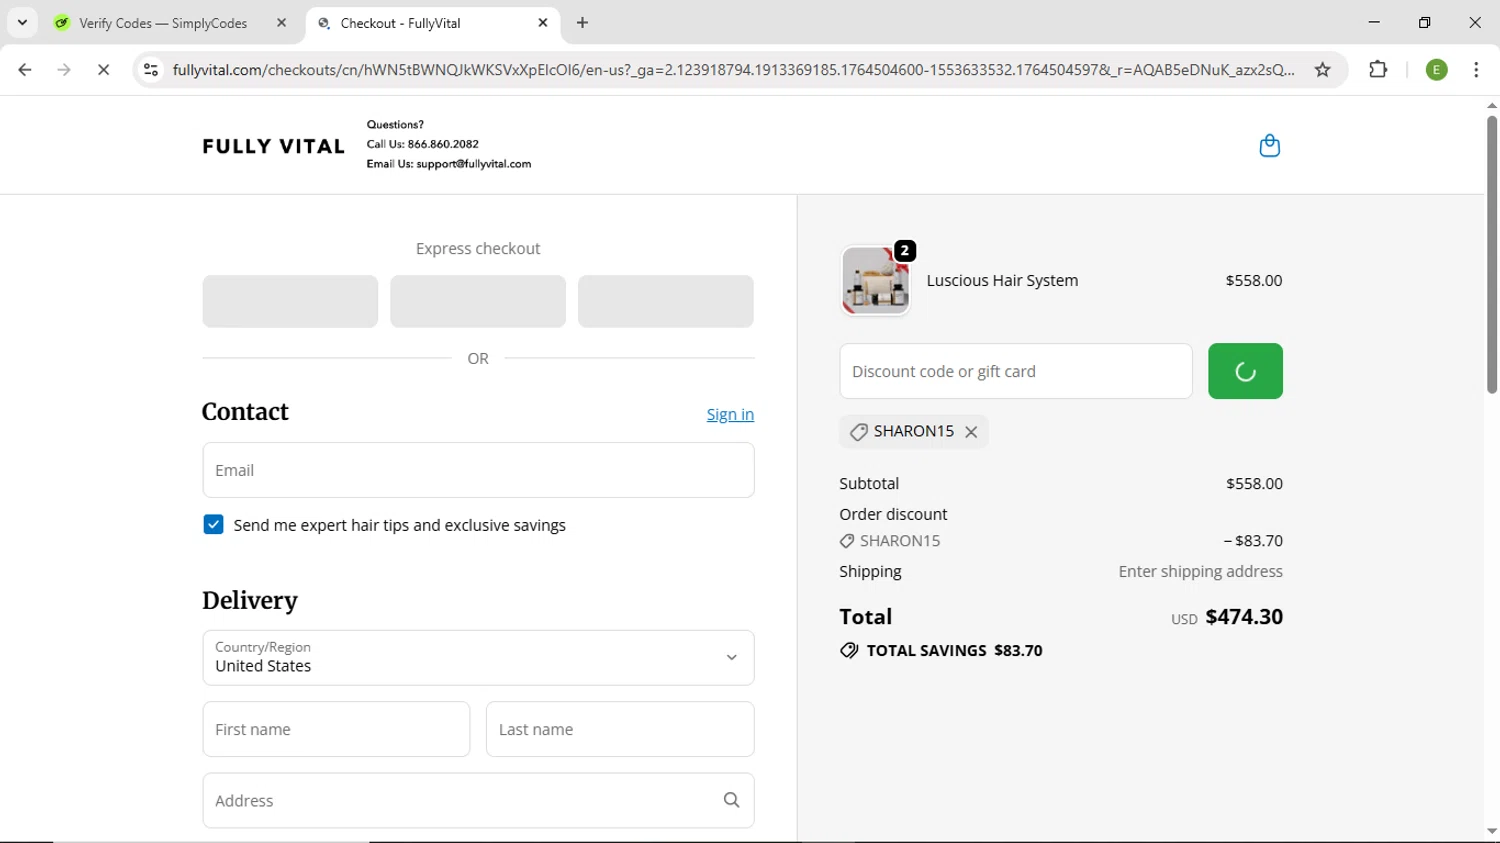This screenshot has width=1500, height=843.
Task: Uncheck Send me expert hair tips checkbox
Action: (213, 525)
